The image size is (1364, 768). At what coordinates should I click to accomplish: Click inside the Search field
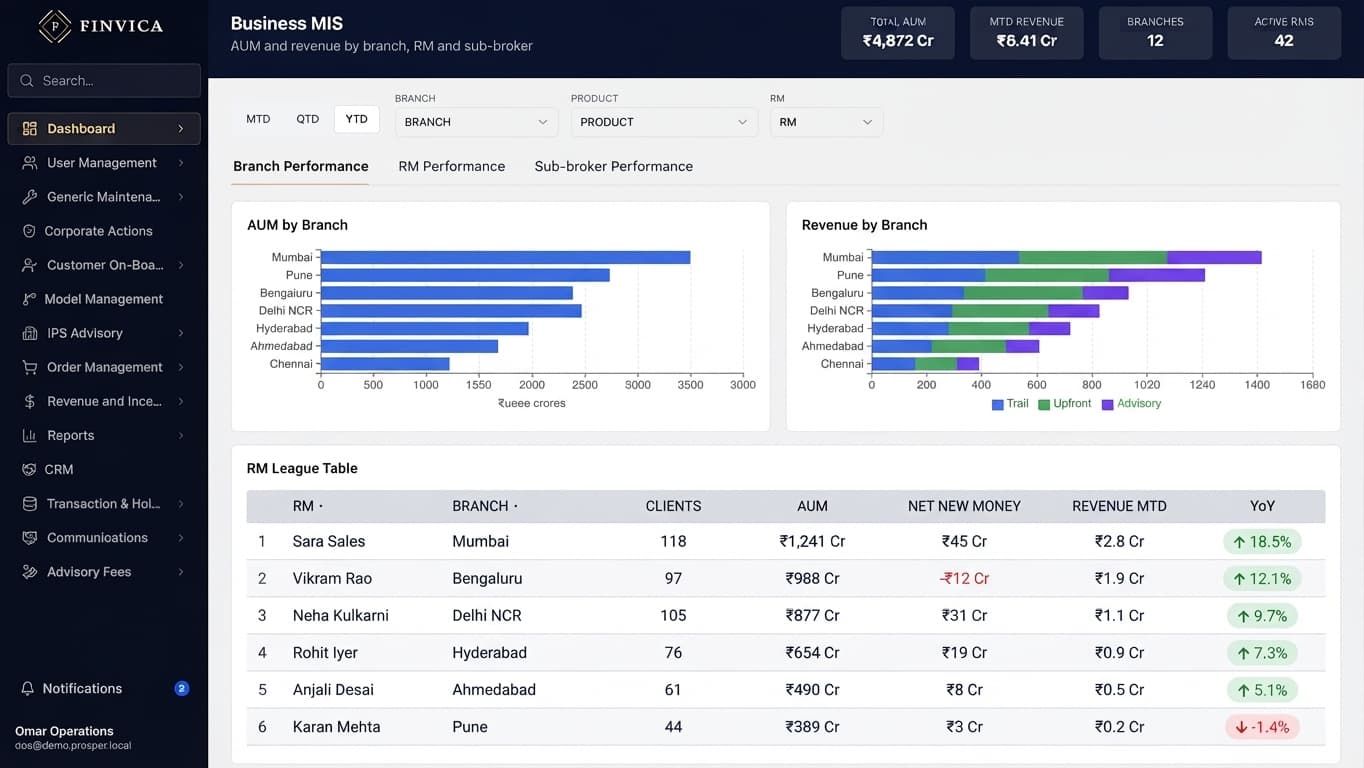(104, 81)
